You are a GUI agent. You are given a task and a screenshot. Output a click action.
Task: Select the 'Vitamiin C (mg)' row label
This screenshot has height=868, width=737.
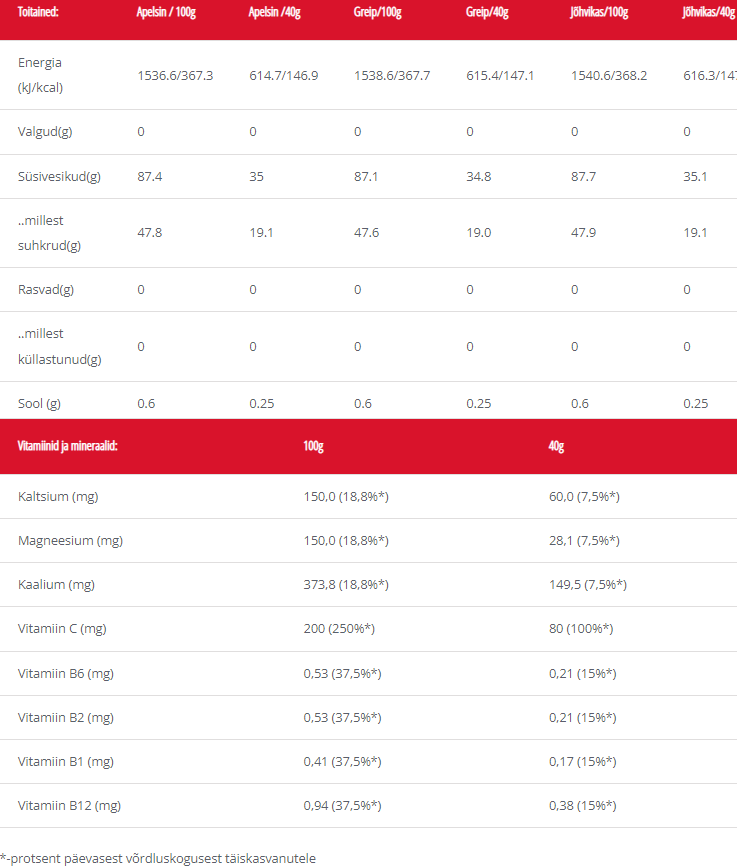point(62,629)
